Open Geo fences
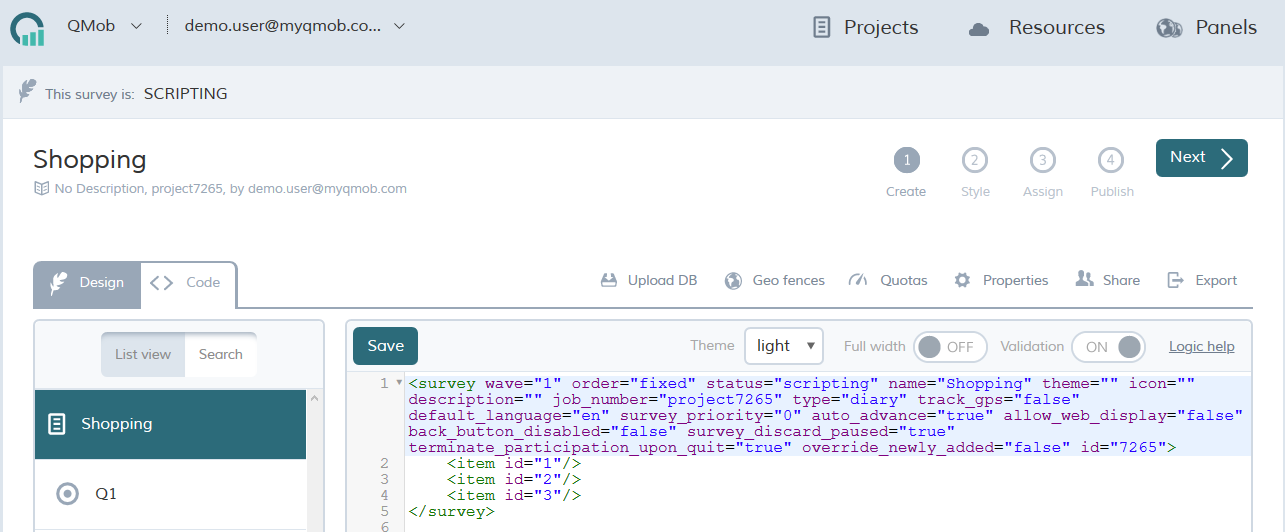The width and height of the screenshot is (1285, 532). tap(775, 280)
